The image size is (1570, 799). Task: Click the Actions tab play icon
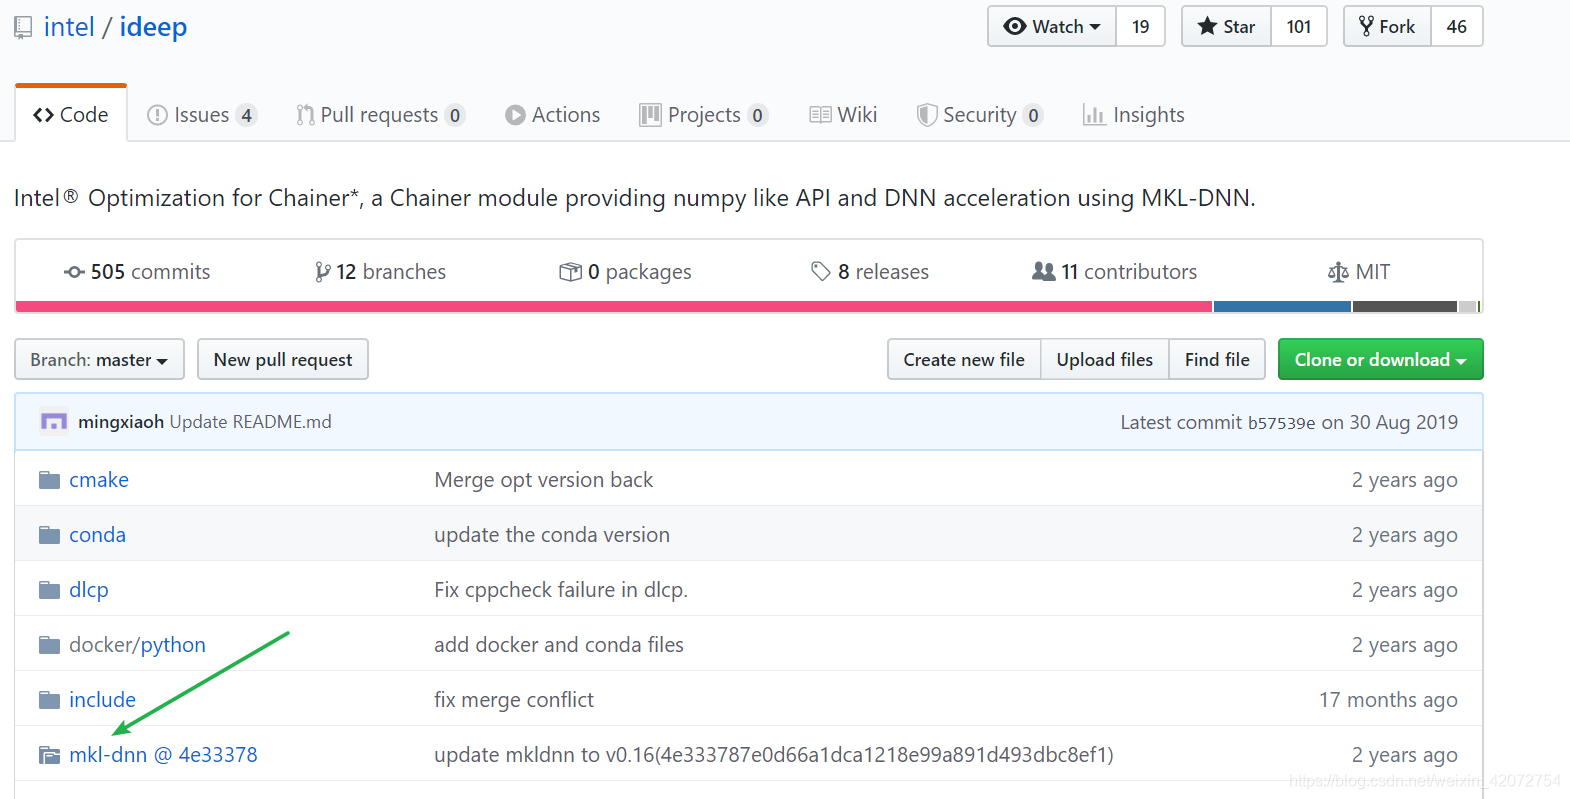[515, 115]
